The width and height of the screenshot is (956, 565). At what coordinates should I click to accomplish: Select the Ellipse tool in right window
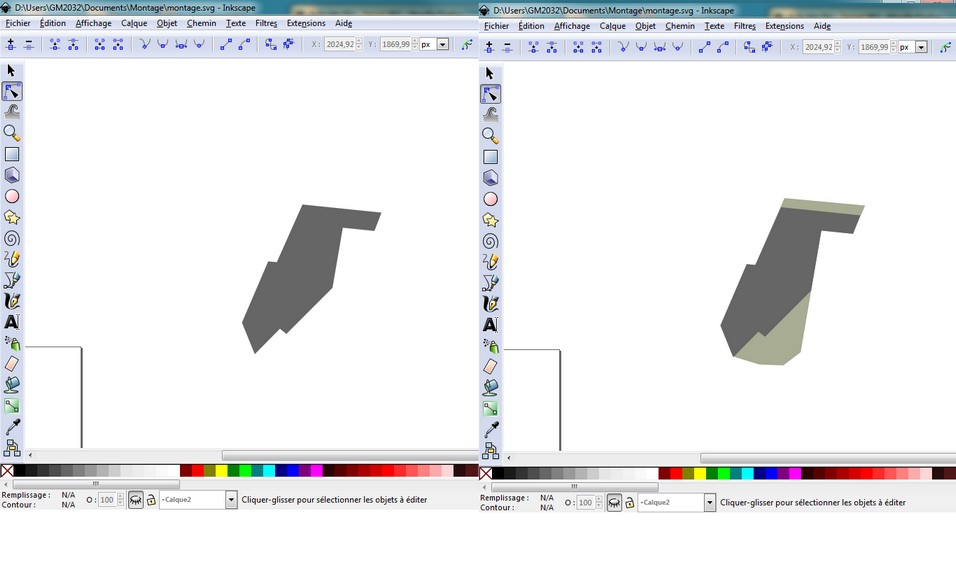490,199
